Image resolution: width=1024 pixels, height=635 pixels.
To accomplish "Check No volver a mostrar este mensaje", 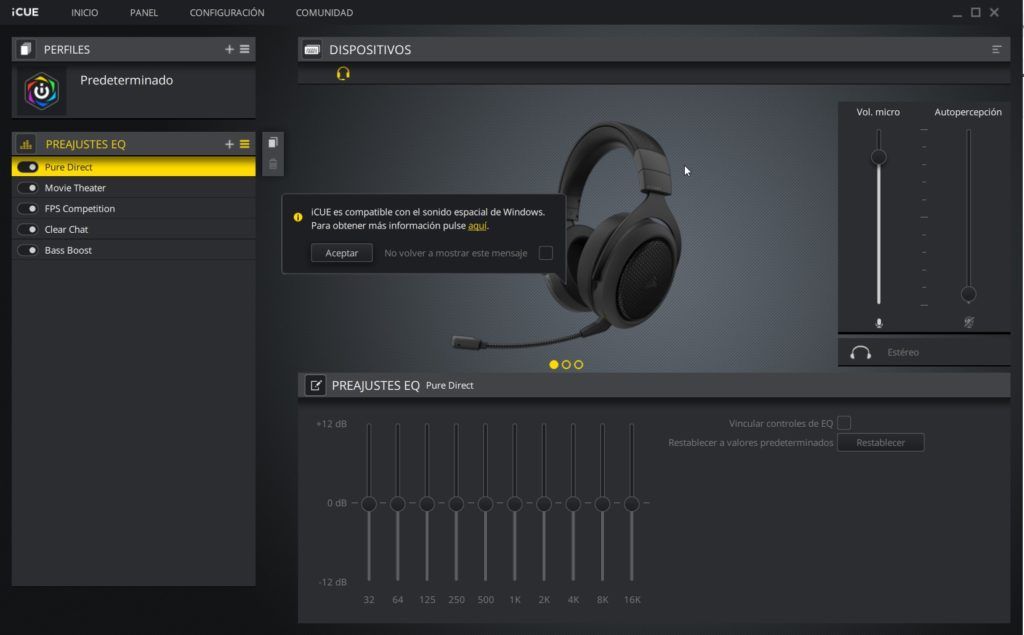I will (546, 253).
